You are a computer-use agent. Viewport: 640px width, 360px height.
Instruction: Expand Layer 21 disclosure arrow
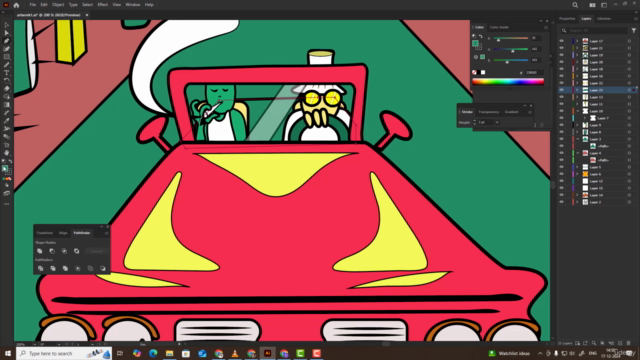tap(578, 48)
